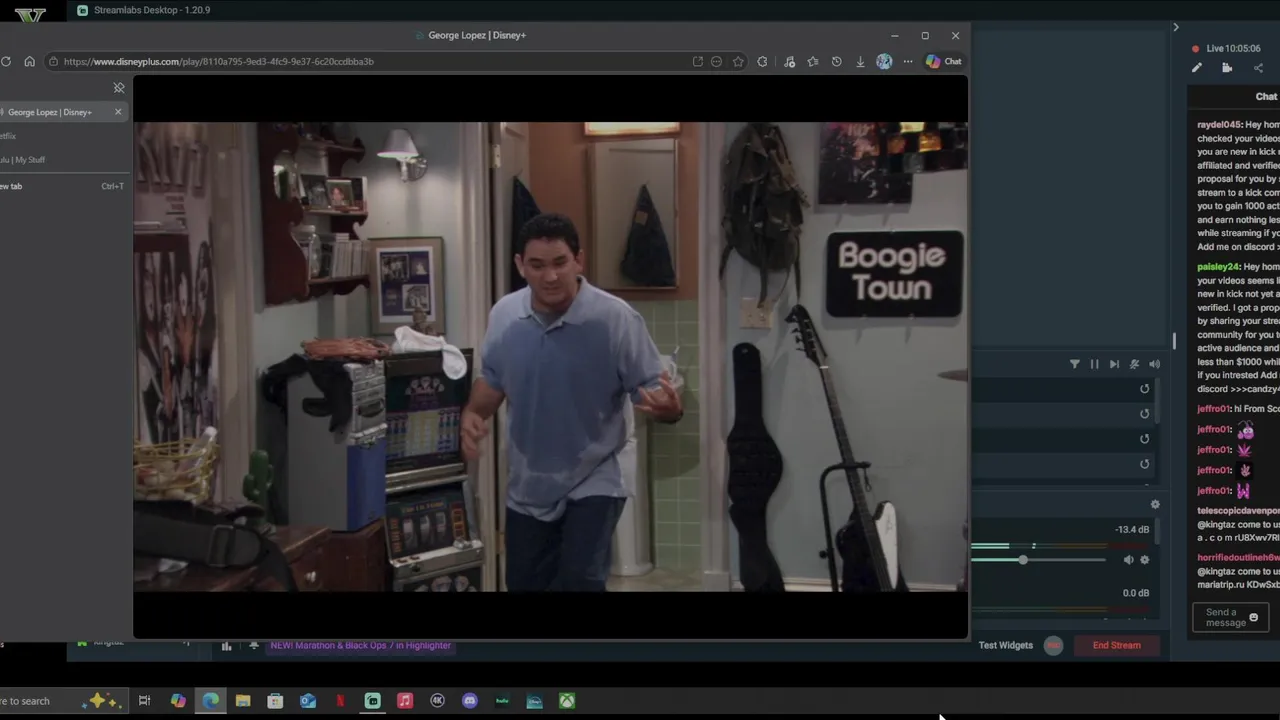Open Hulu app from taskbar
This screenshot has height=720, width=1280.
(x=502, y=701)
